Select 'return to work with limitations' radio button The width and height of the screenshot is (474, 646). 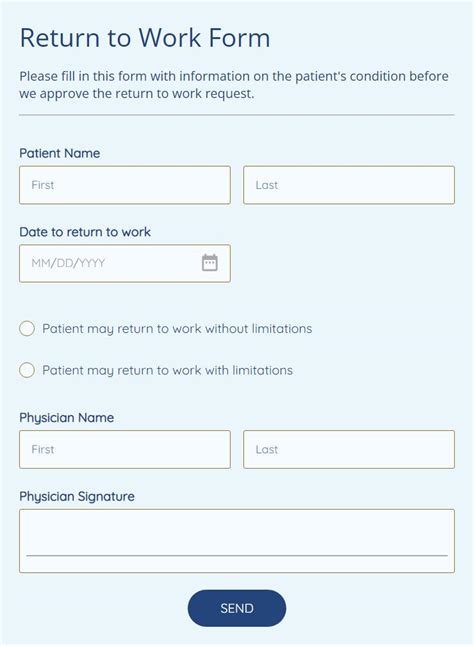(27, 370)
